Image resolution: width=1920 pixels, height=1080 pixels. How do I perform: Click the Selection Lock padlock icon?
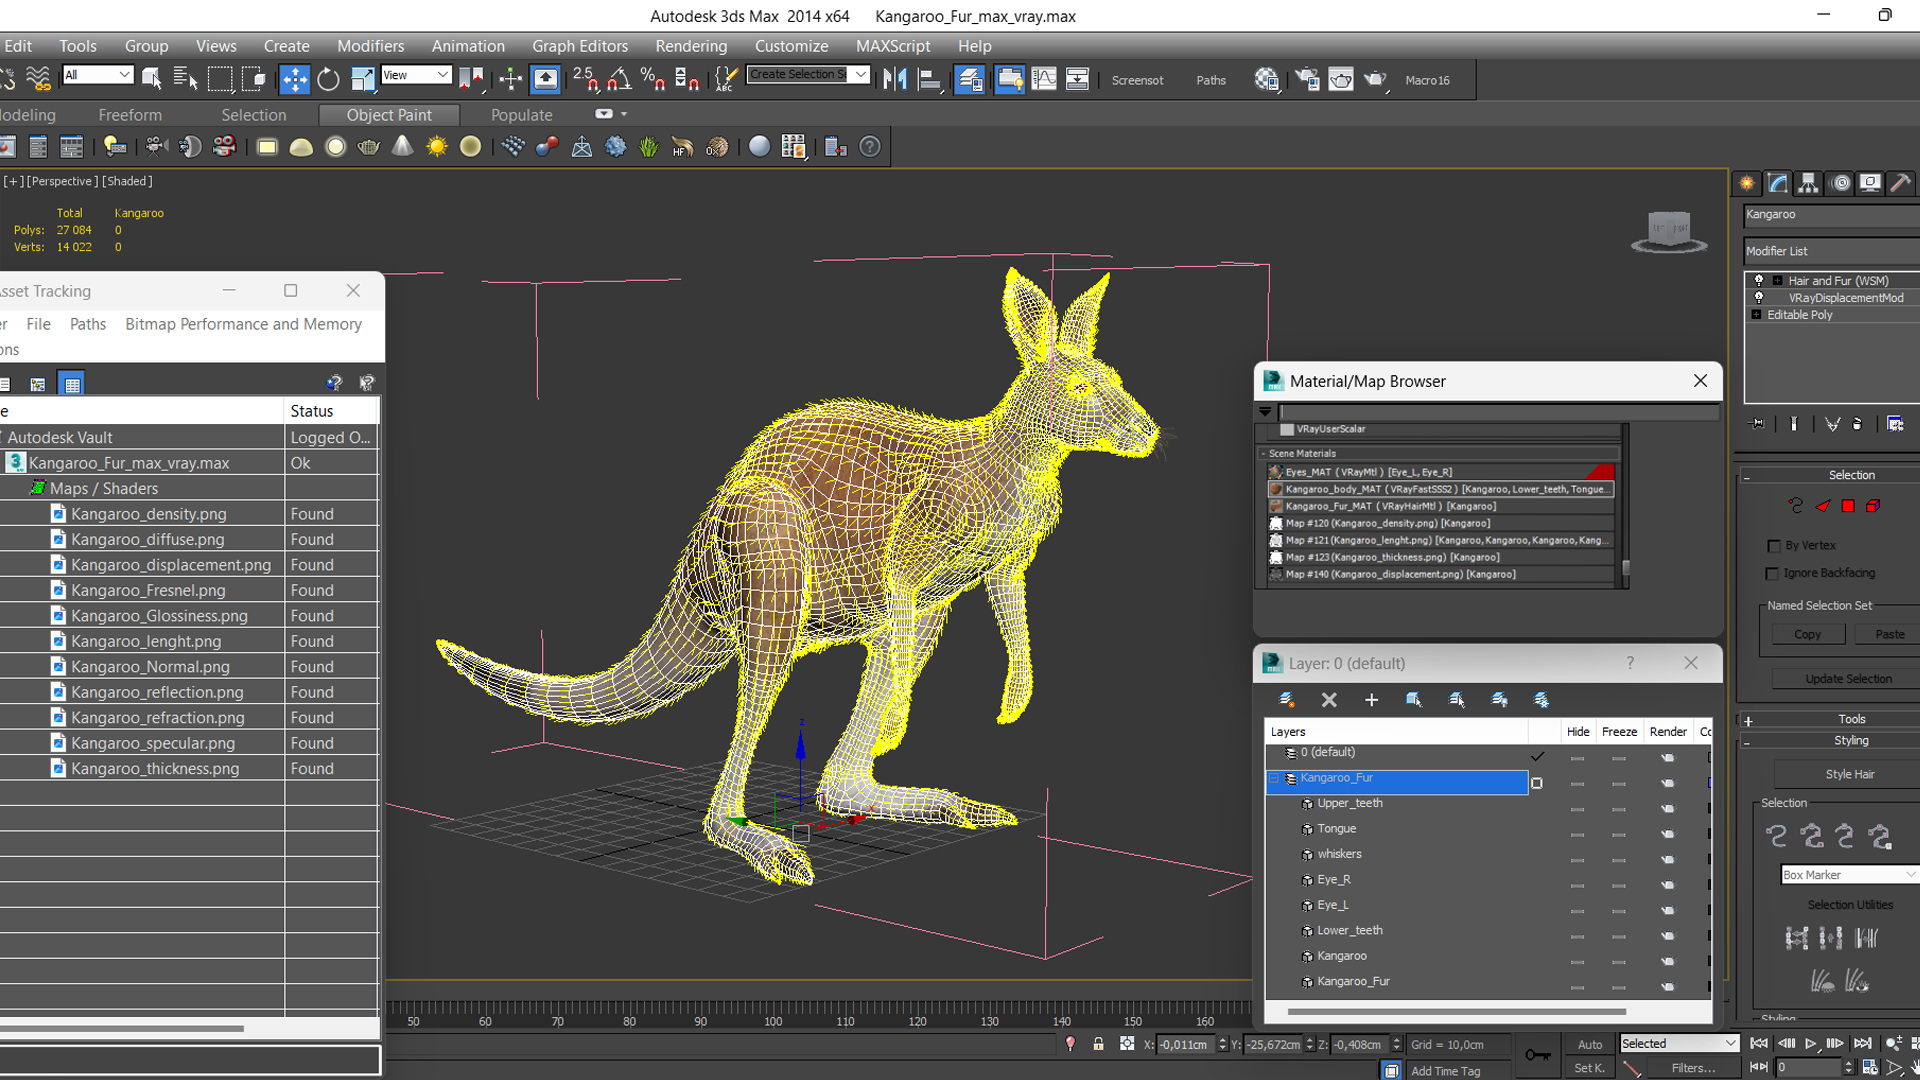[x=1098, y=1044]
